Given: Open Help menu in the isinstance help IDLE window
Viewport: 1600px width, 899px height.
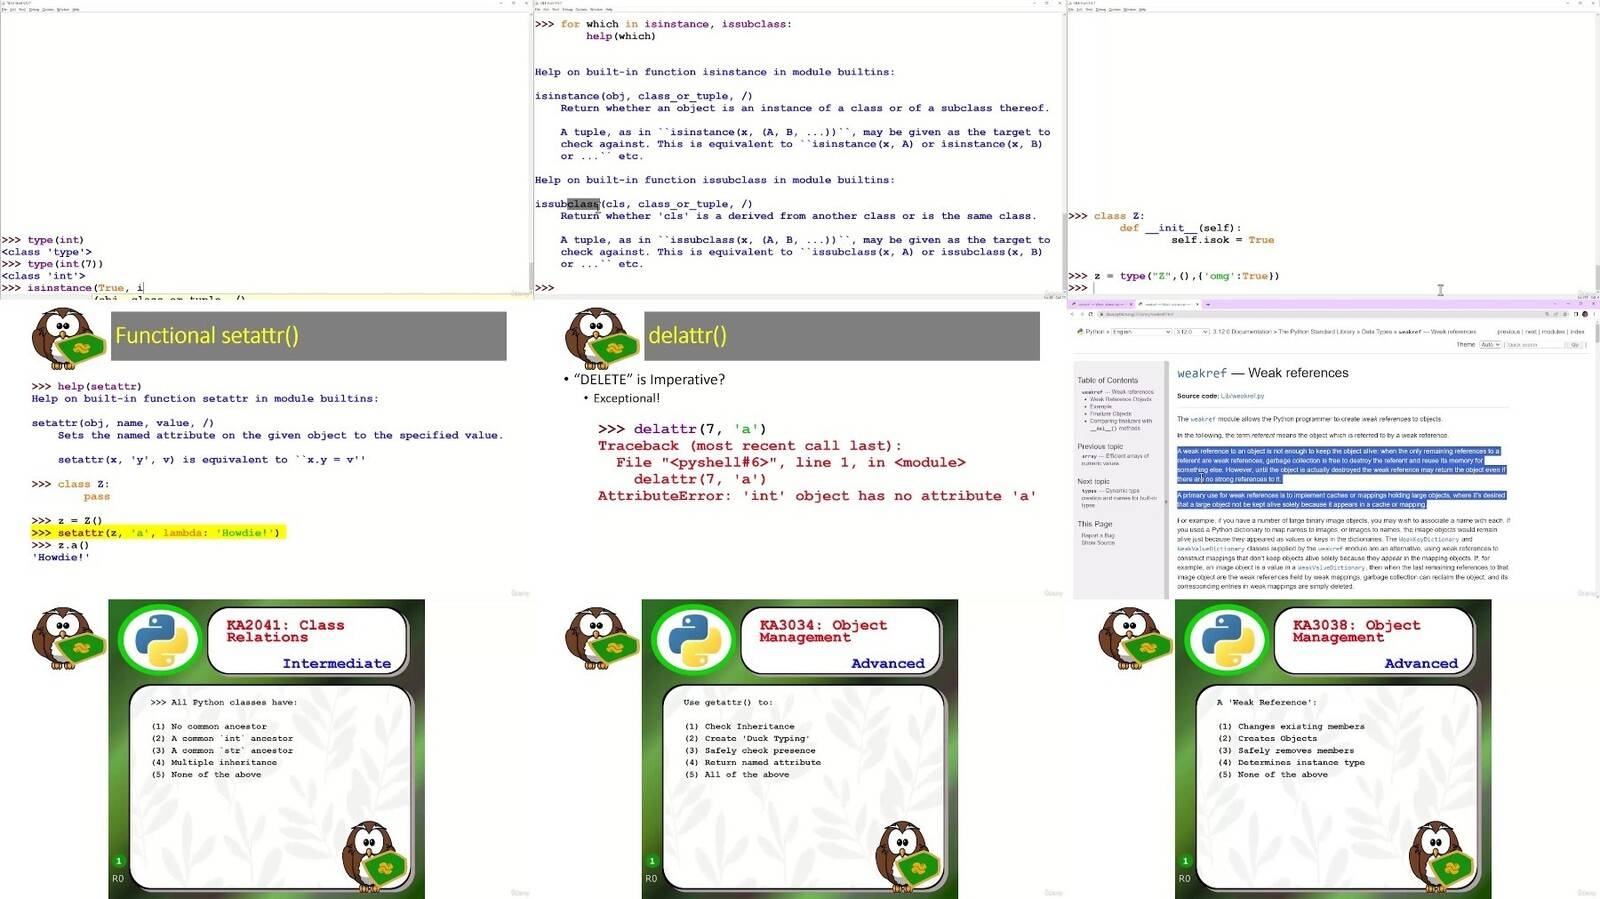Looking at the screenshot, I should click(609, 9).
